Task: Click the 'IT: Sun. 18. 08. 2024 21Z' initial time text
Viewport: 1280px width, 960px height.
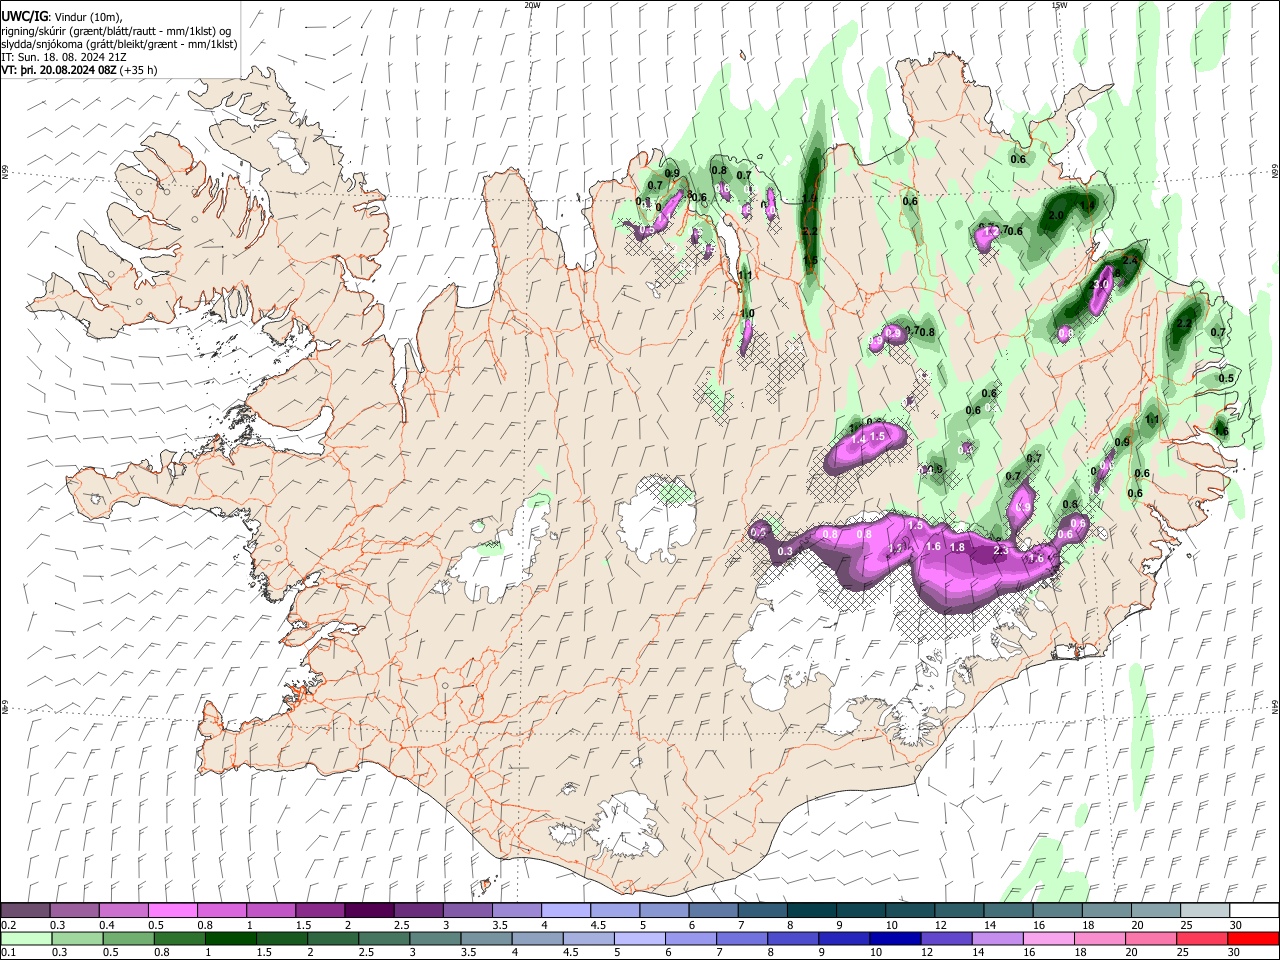Action: click(x=64, y=57)
